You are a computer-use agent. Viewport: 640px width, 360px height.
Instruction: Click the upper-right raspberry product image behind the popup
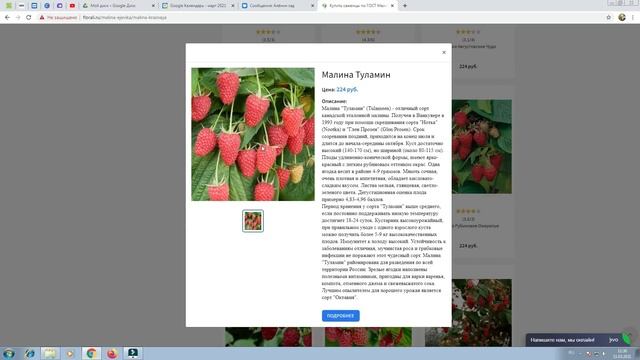coord(482,147)
